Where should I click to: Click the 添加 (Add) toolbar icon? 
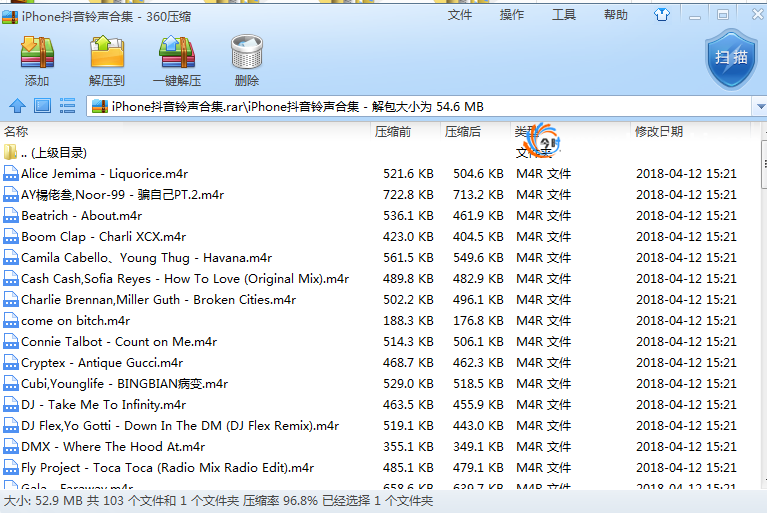(x=37, y=52)
